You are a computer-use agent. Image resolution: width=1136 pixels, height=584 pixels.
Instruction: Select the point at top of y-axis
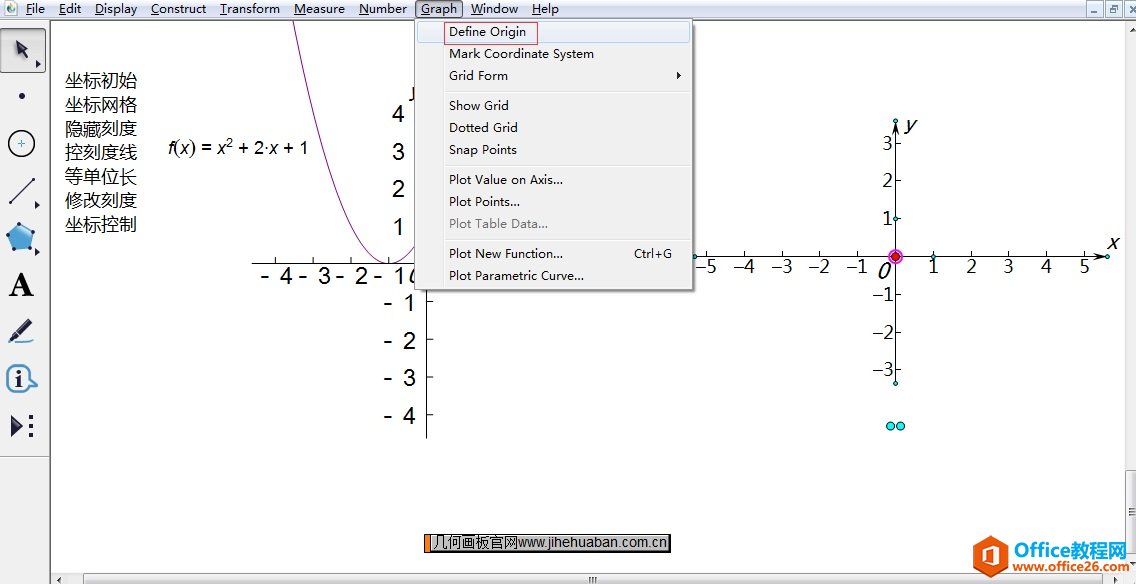[x=896, y=121]
